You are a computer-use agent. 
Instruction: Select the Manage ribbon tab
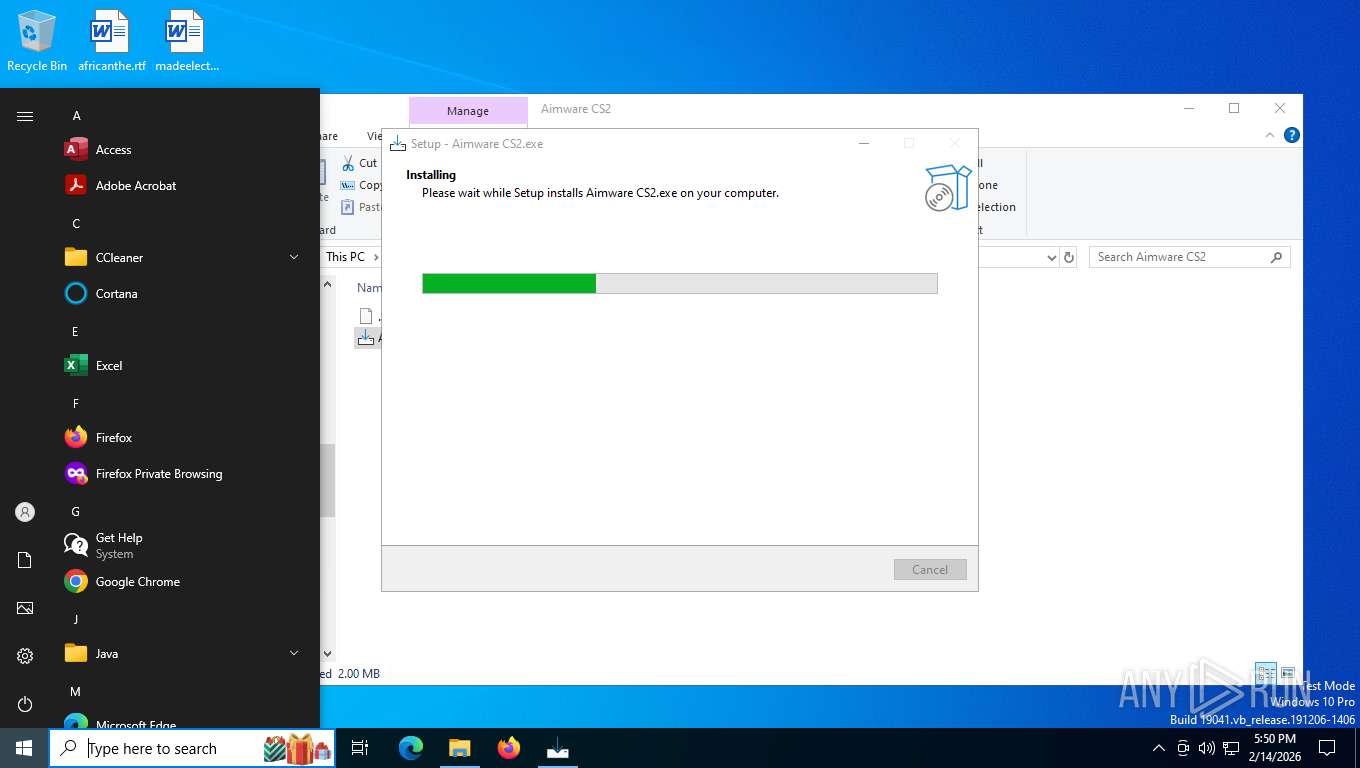[468, 111]
